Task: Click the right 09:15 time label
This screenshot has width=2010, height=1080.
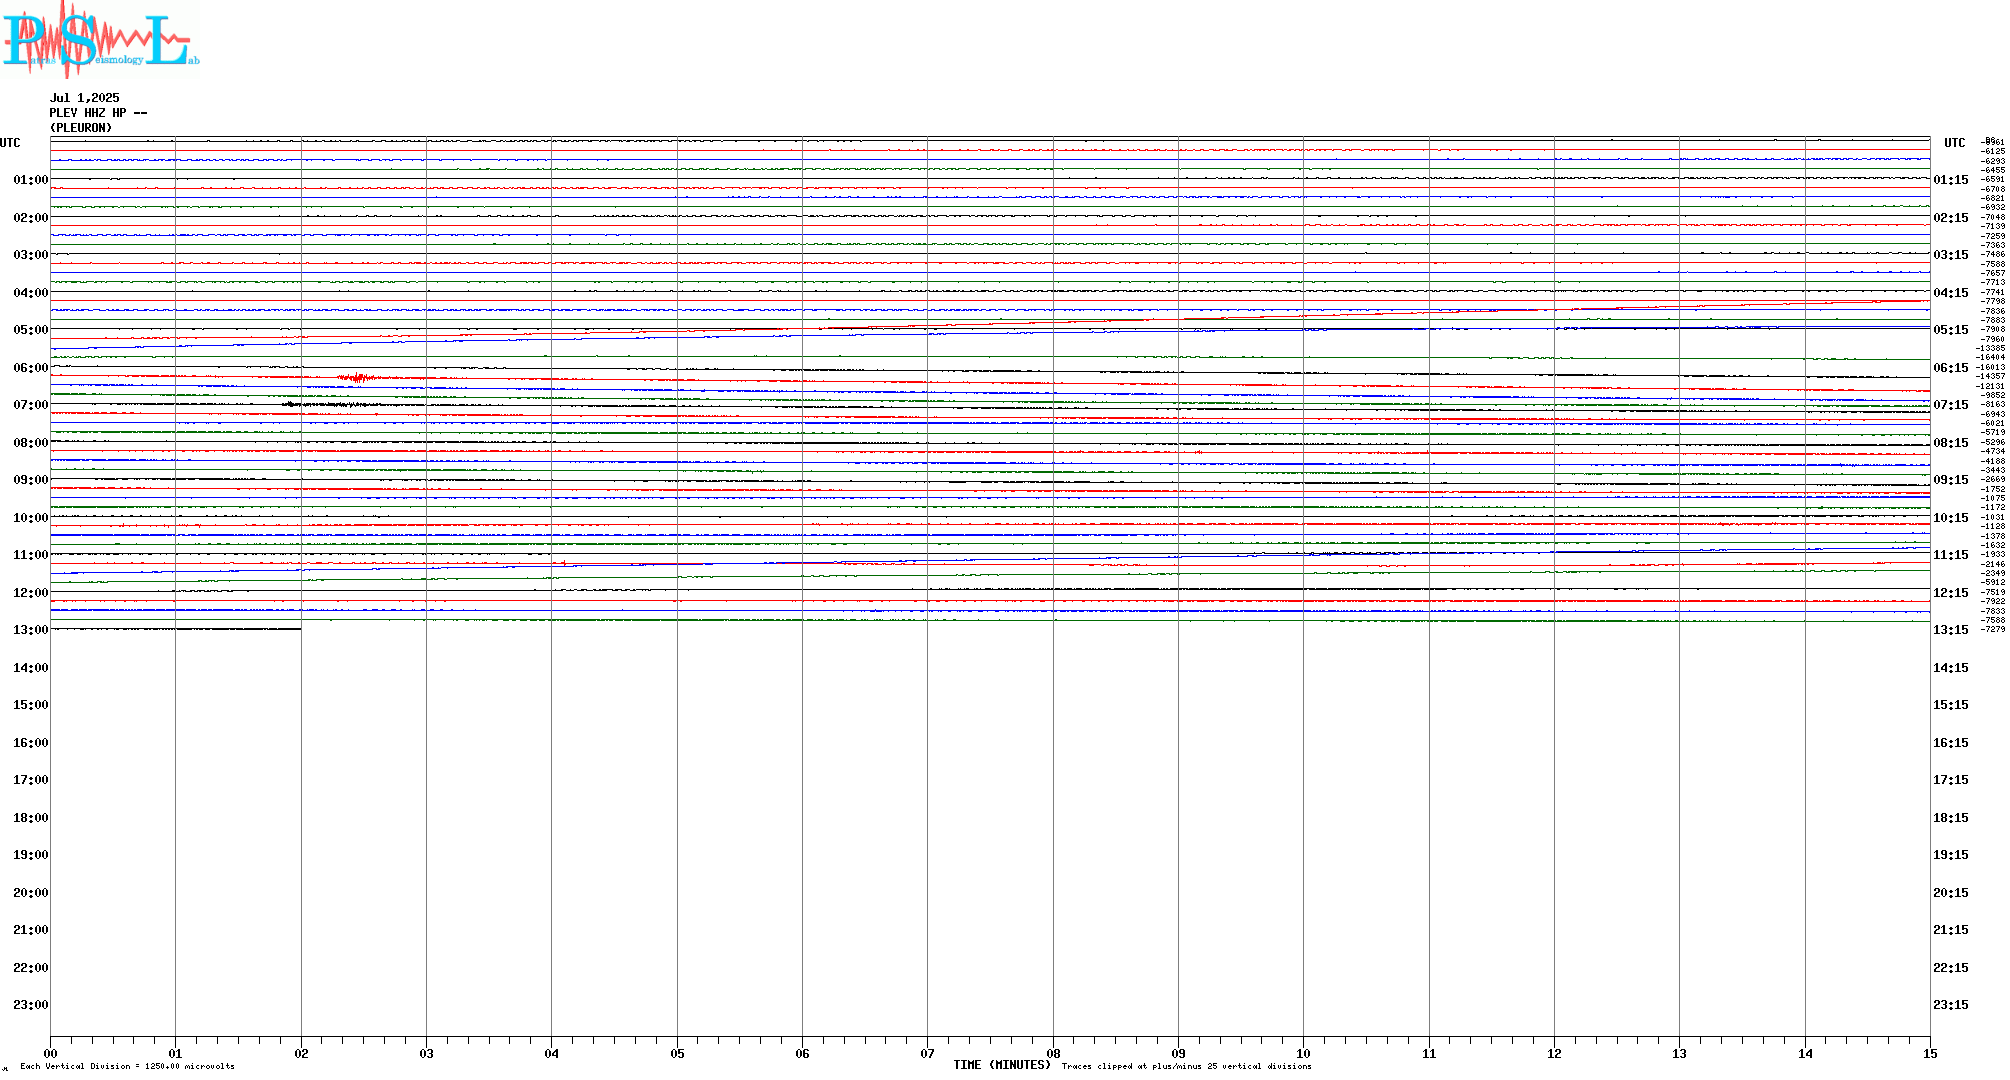Action: click(1951, 480)
